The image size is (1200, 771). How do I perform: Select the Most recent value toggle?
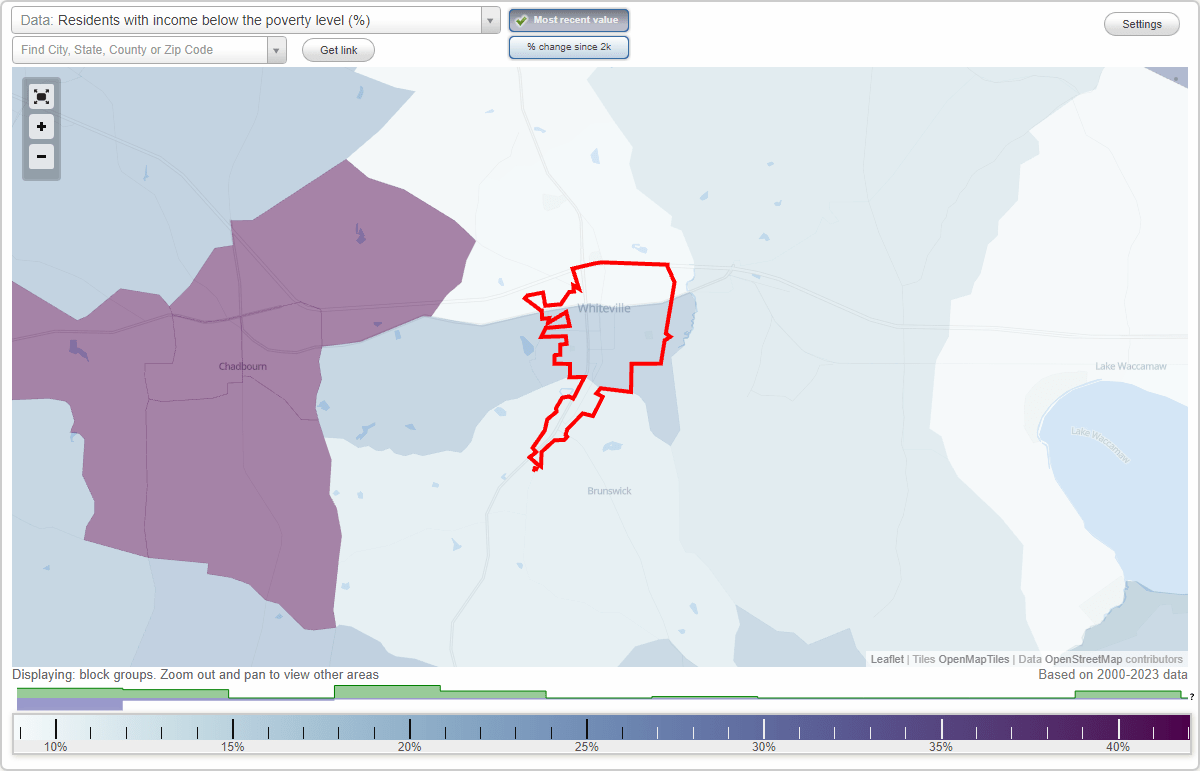568,19
